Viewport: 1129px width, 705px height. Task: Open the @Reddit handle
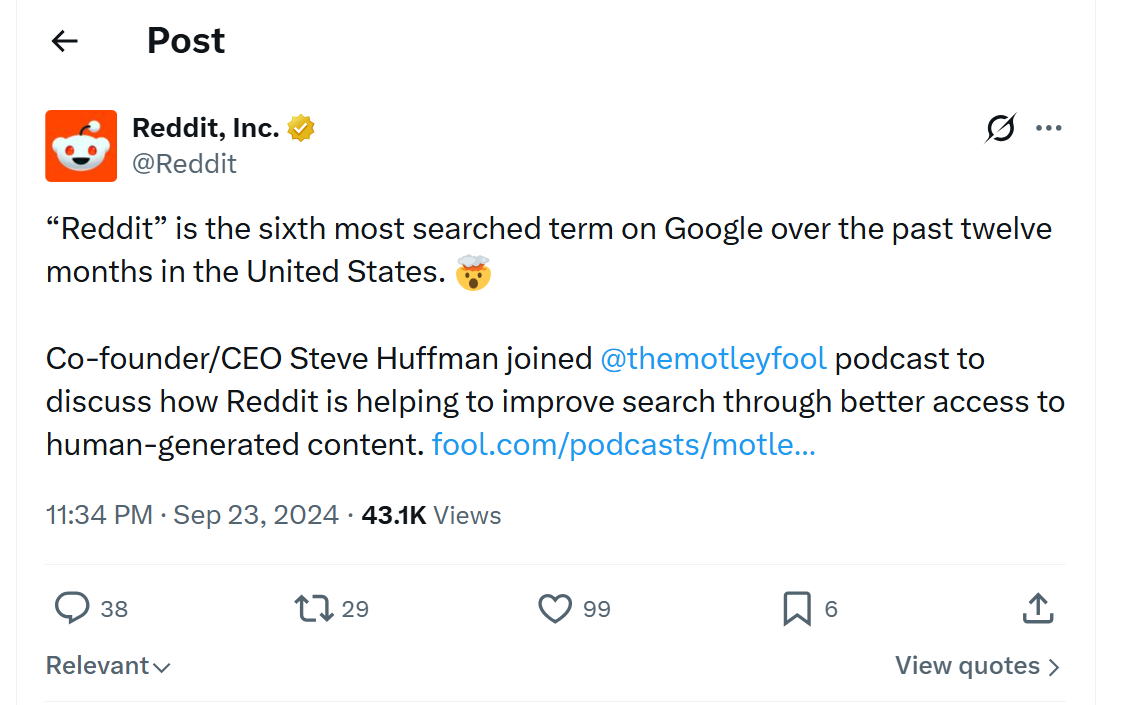(x=184, y=164)
